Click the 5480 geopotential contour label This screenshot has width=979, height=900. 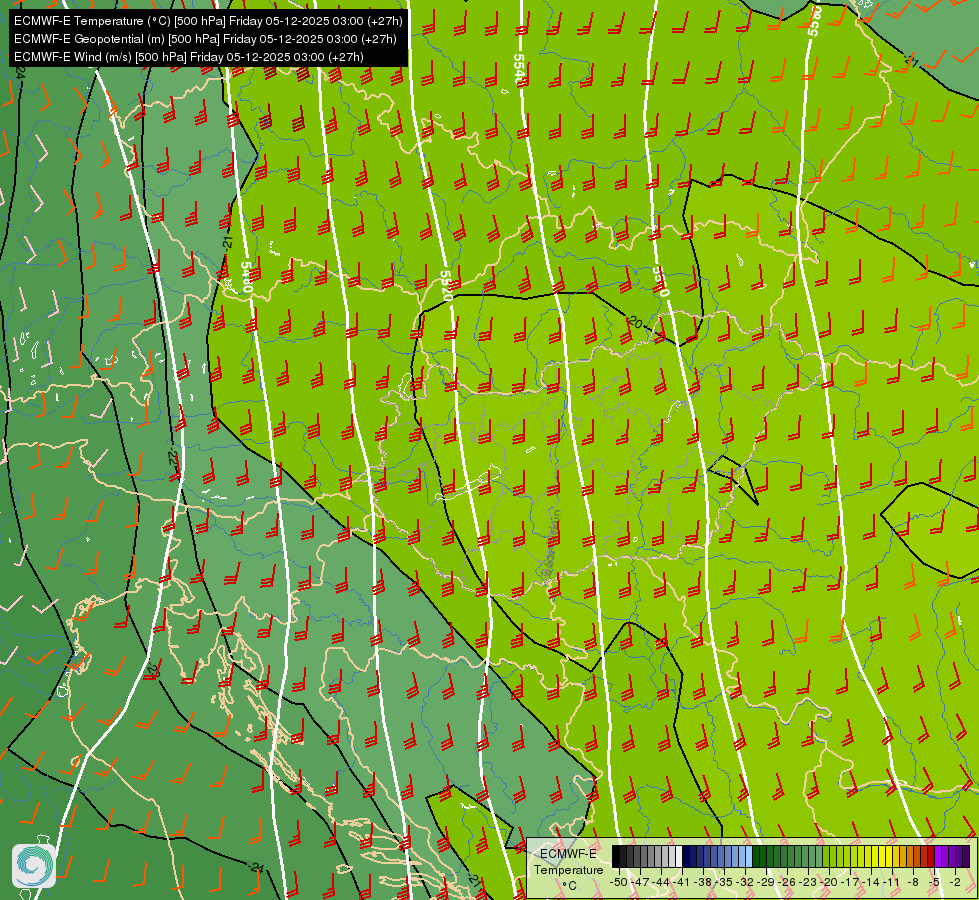click(246, 277)
